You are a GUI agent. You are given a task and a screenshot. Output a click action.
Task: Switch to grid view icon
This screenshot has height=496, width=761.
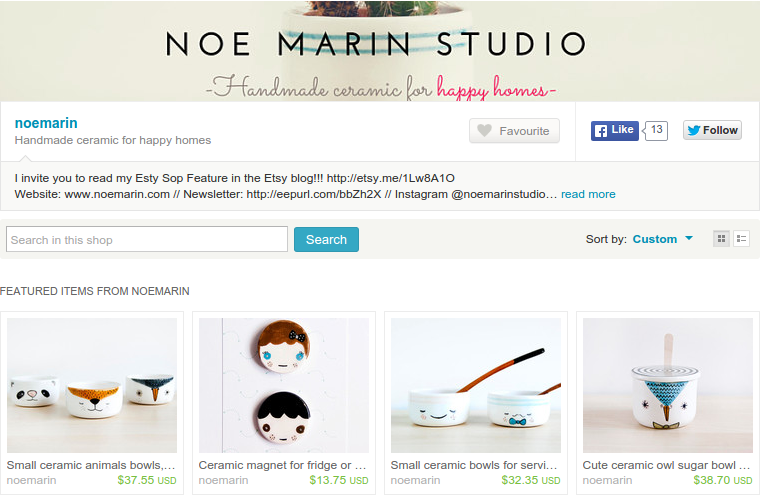pyautogui.click(x=721, y=239)
